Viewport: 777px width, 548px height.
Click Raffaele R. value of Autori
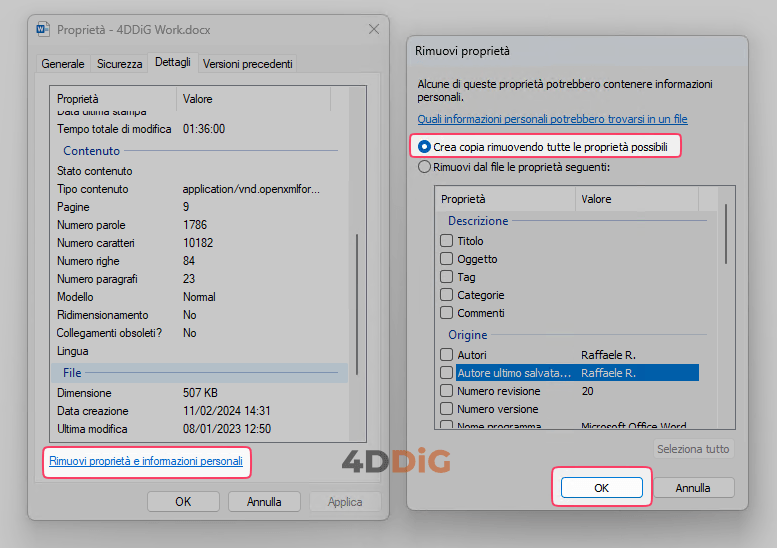[609, 355]
